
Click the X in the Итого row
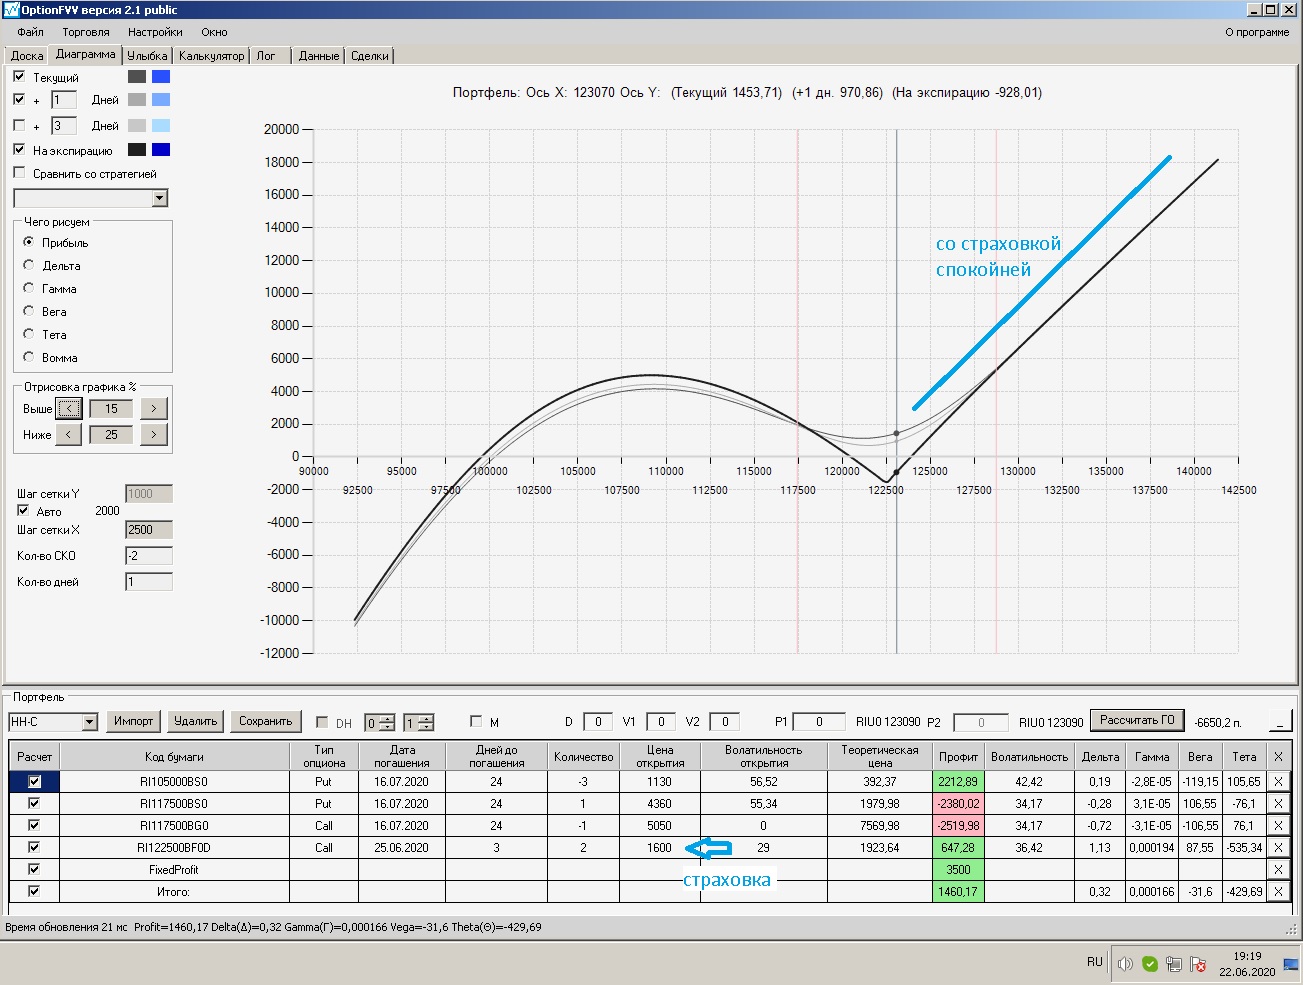pyautogui.click(x=1277, y=892)
